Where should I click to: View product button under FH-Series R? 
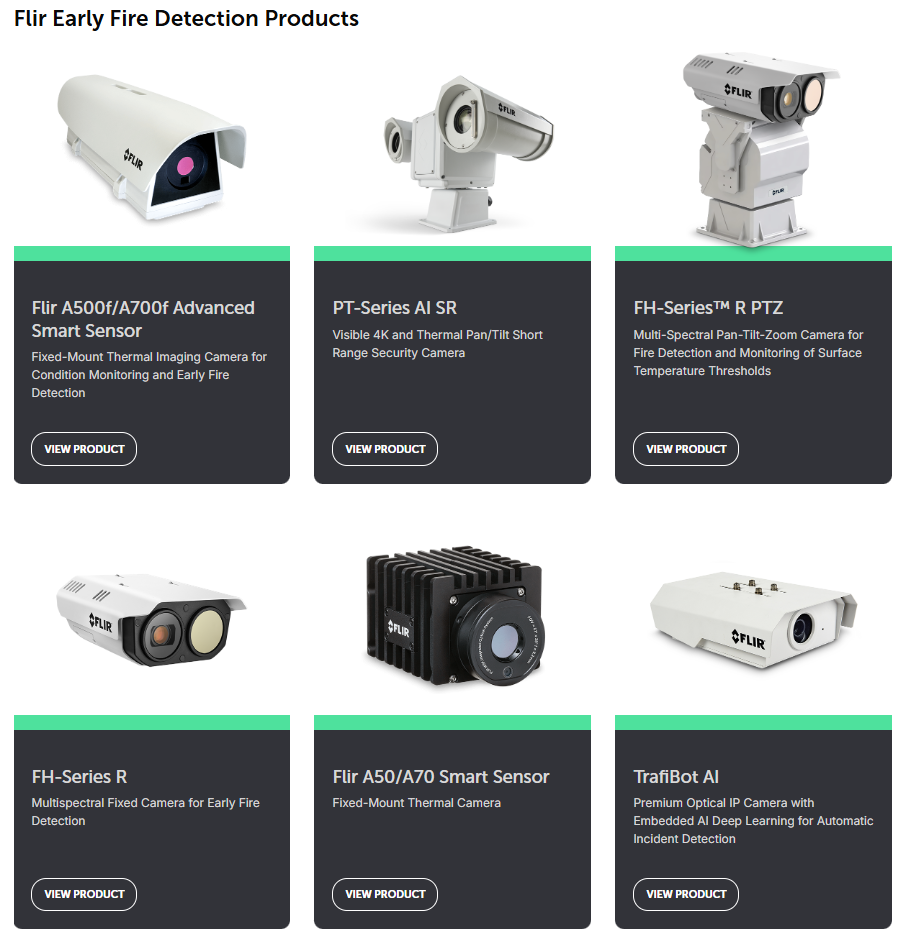coord(84,894)
